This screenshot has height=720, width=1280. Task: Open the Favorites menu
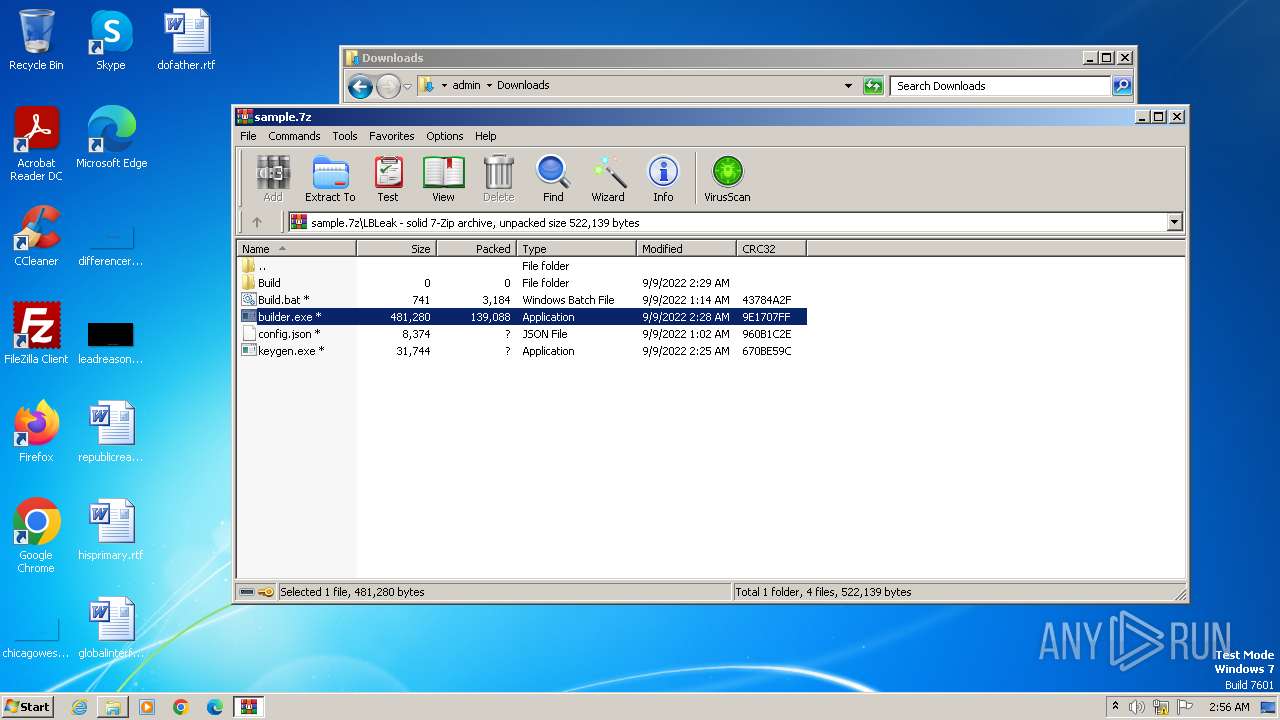click(x=392, y=136)
